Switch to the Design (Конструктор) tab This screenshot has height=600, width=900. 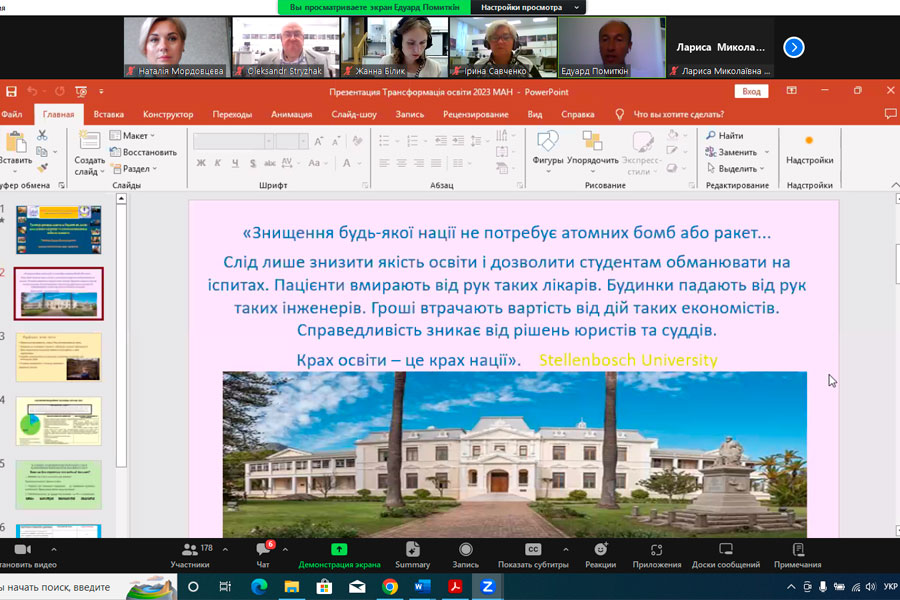click(168, 114)
